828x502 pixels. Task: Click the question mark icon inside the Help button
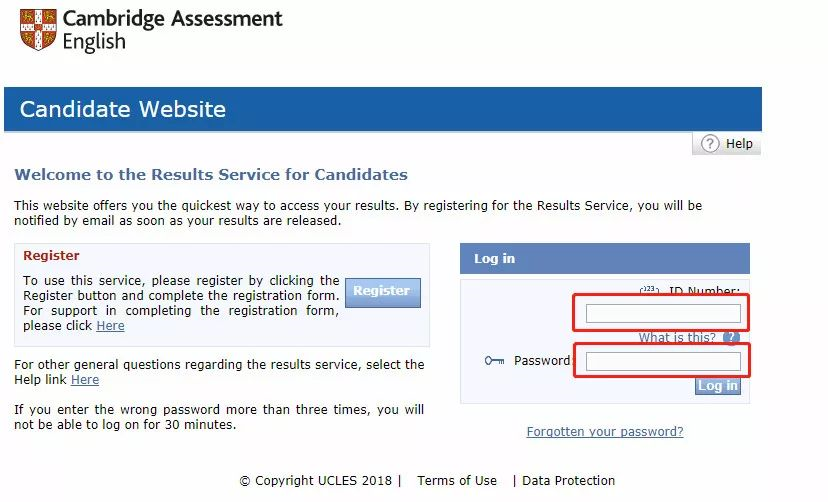point(710,143)
